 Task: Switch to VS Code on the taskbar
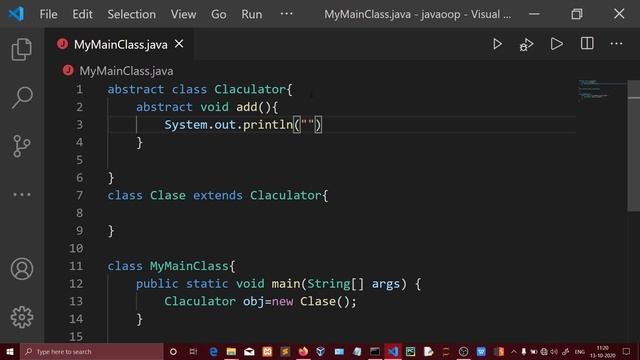coord(393,351)
